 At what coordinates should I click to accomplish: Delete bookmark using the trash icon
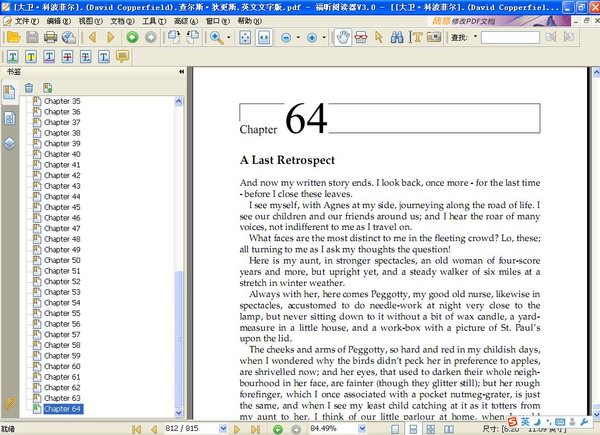(x=29, y=88)
